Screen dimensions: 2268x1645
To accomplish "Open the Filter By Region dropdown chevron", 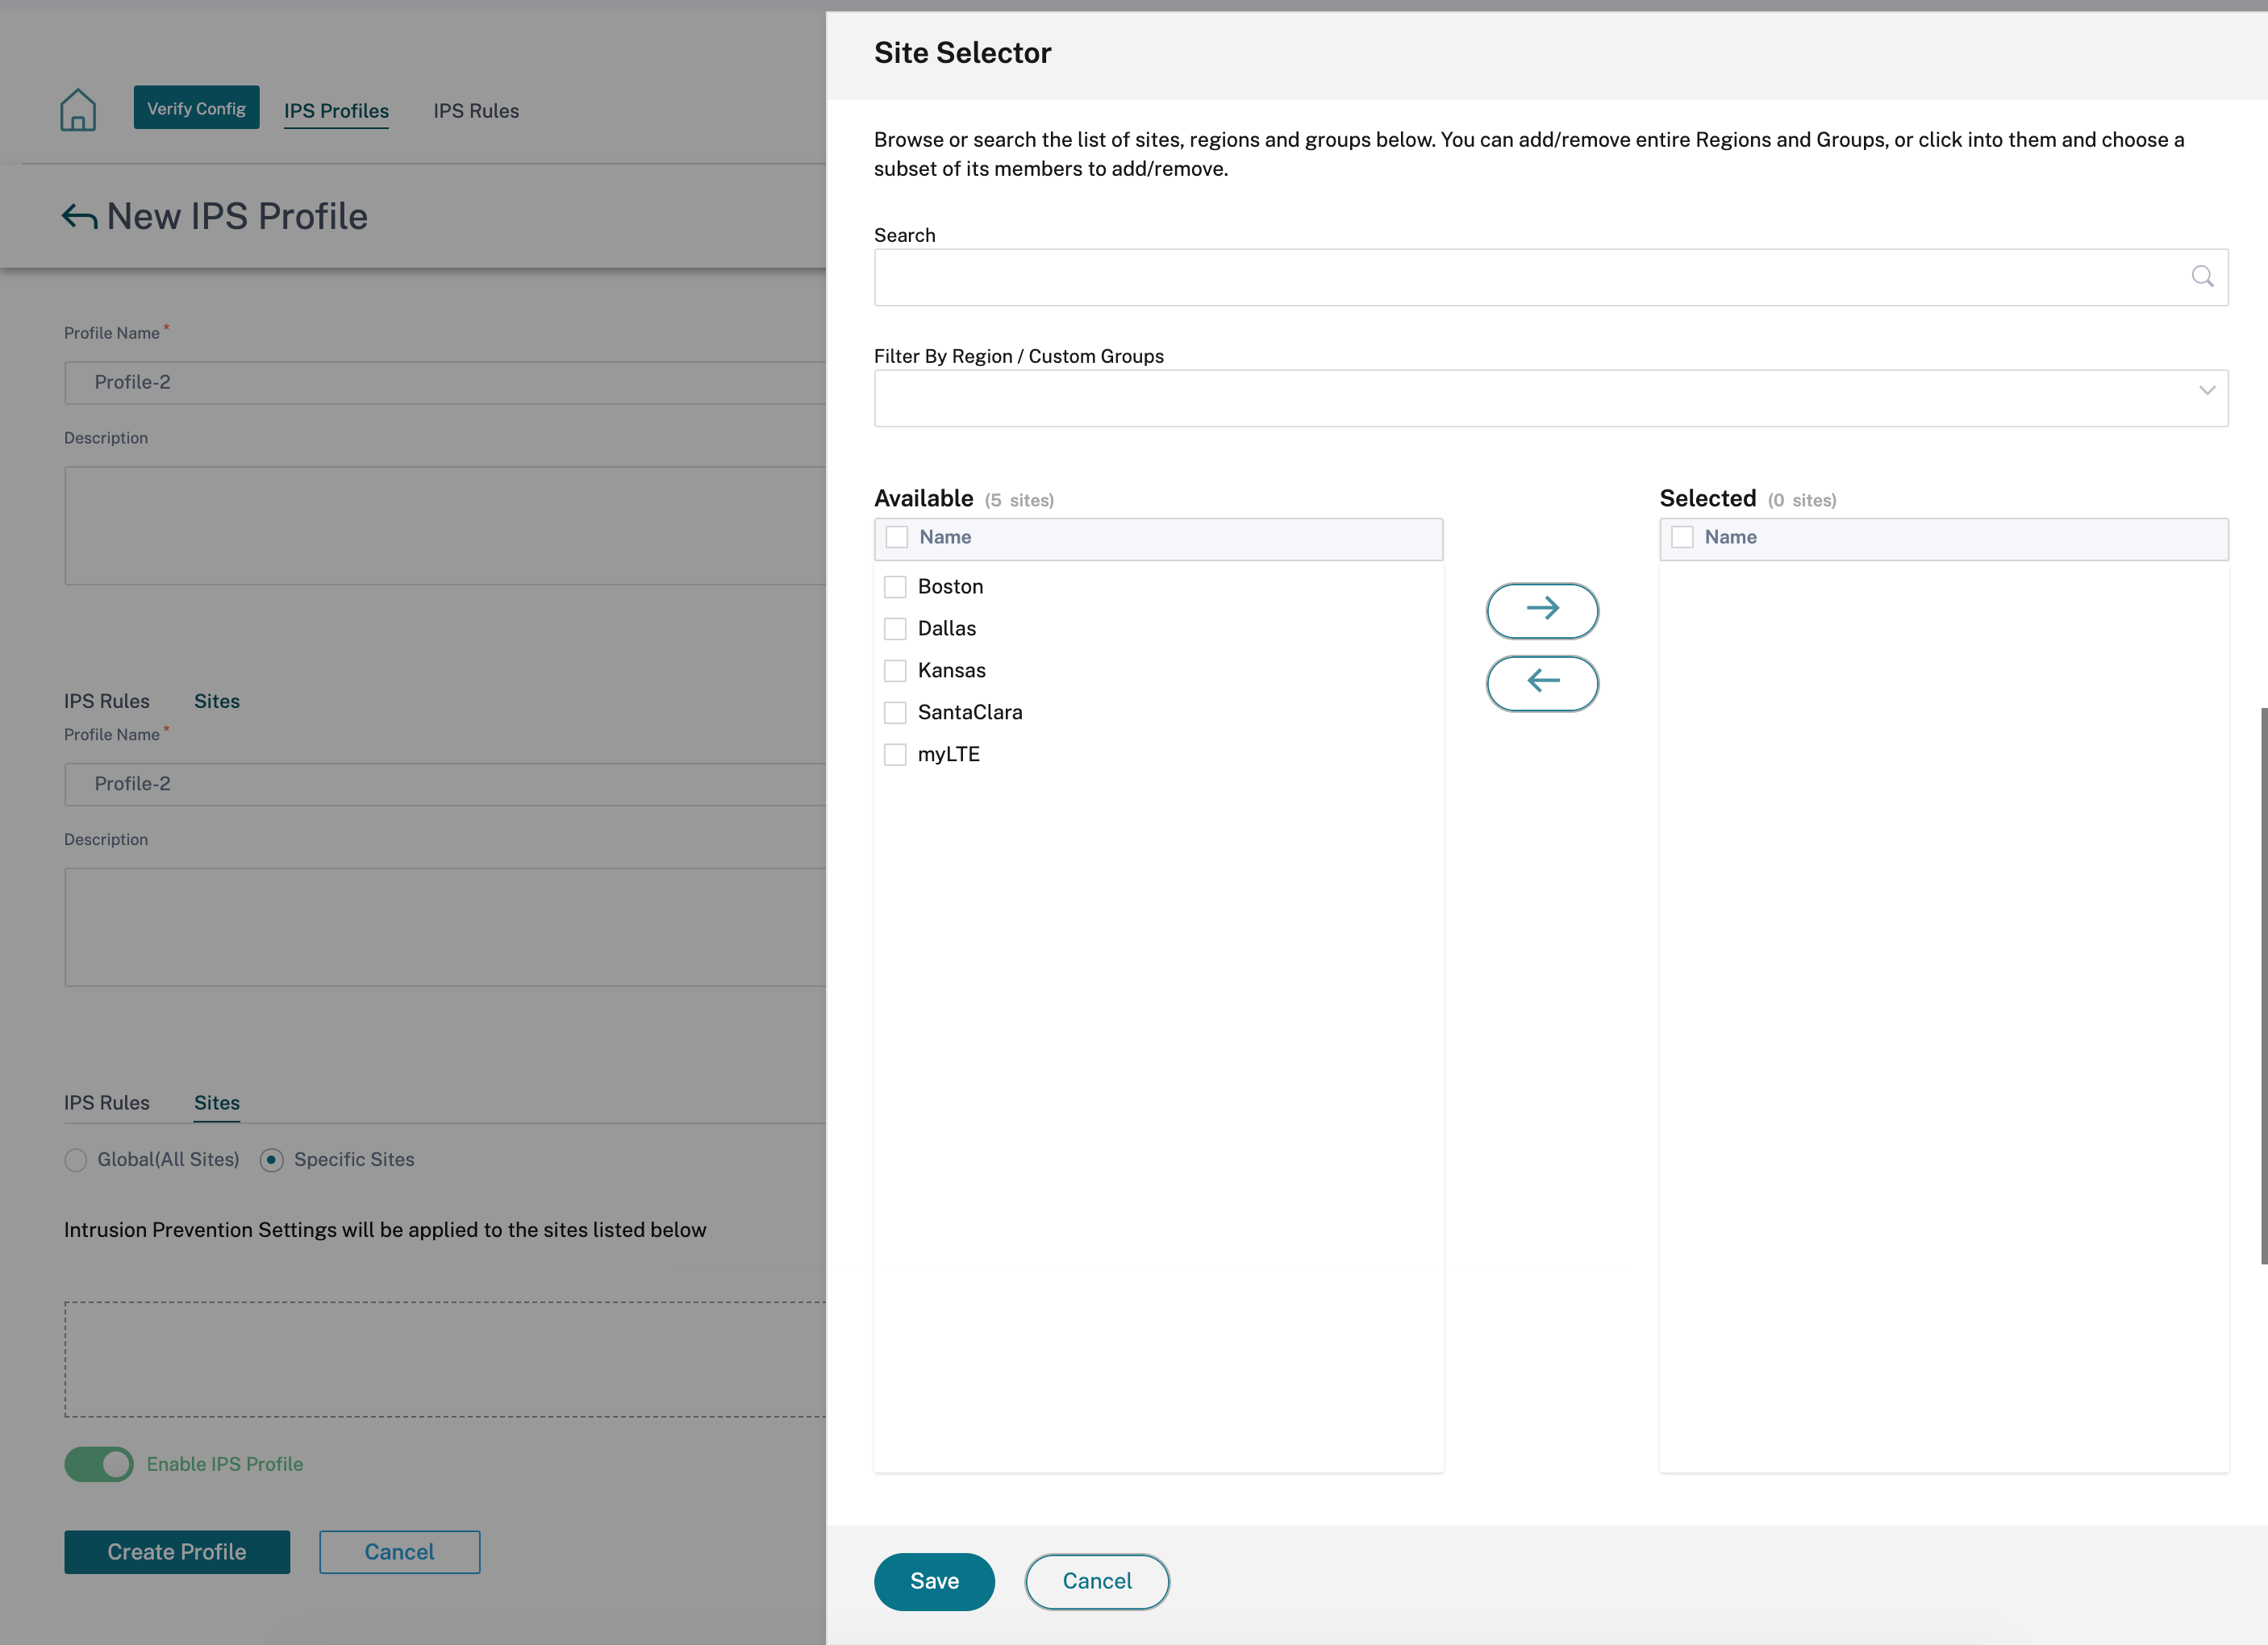I will (x=2207, y=391).
